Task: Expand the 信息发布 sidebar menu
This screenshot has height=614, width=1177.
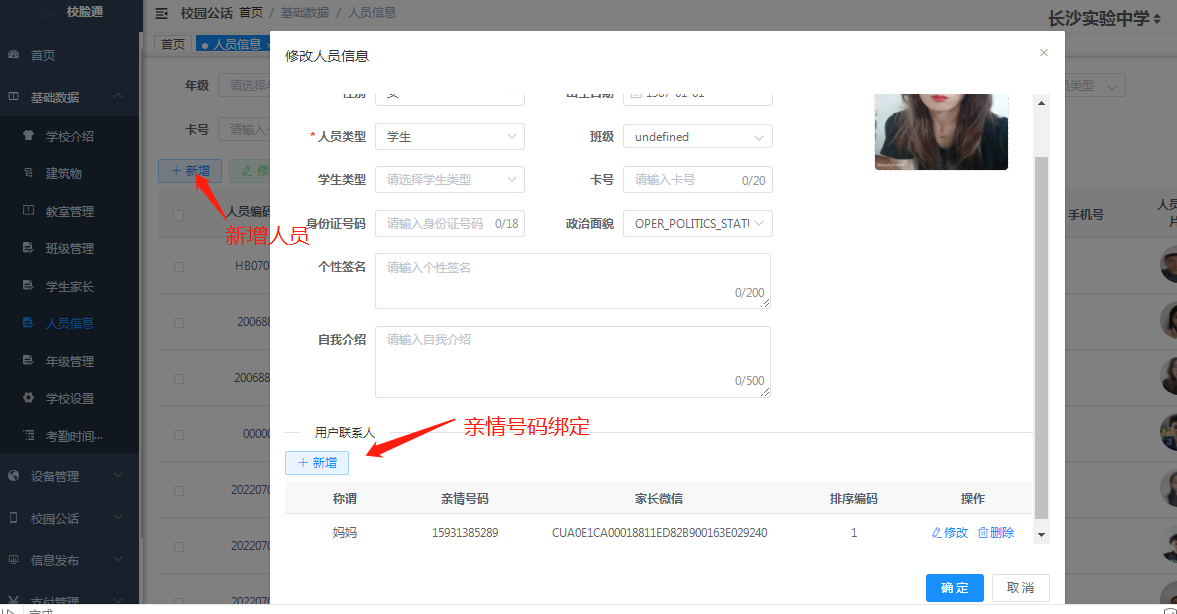Action: 69,560
